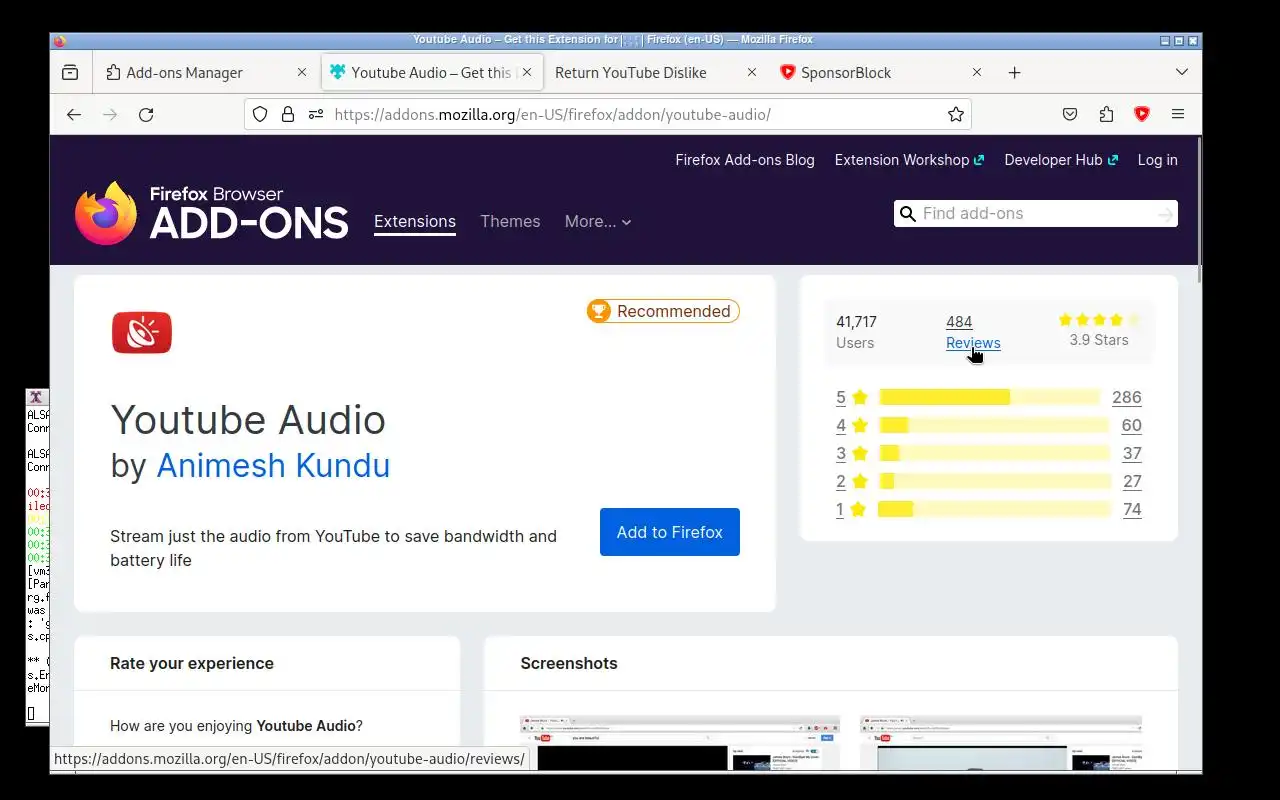Open the Developer Hub link
1280x800 pixels.
point(1061,160)
